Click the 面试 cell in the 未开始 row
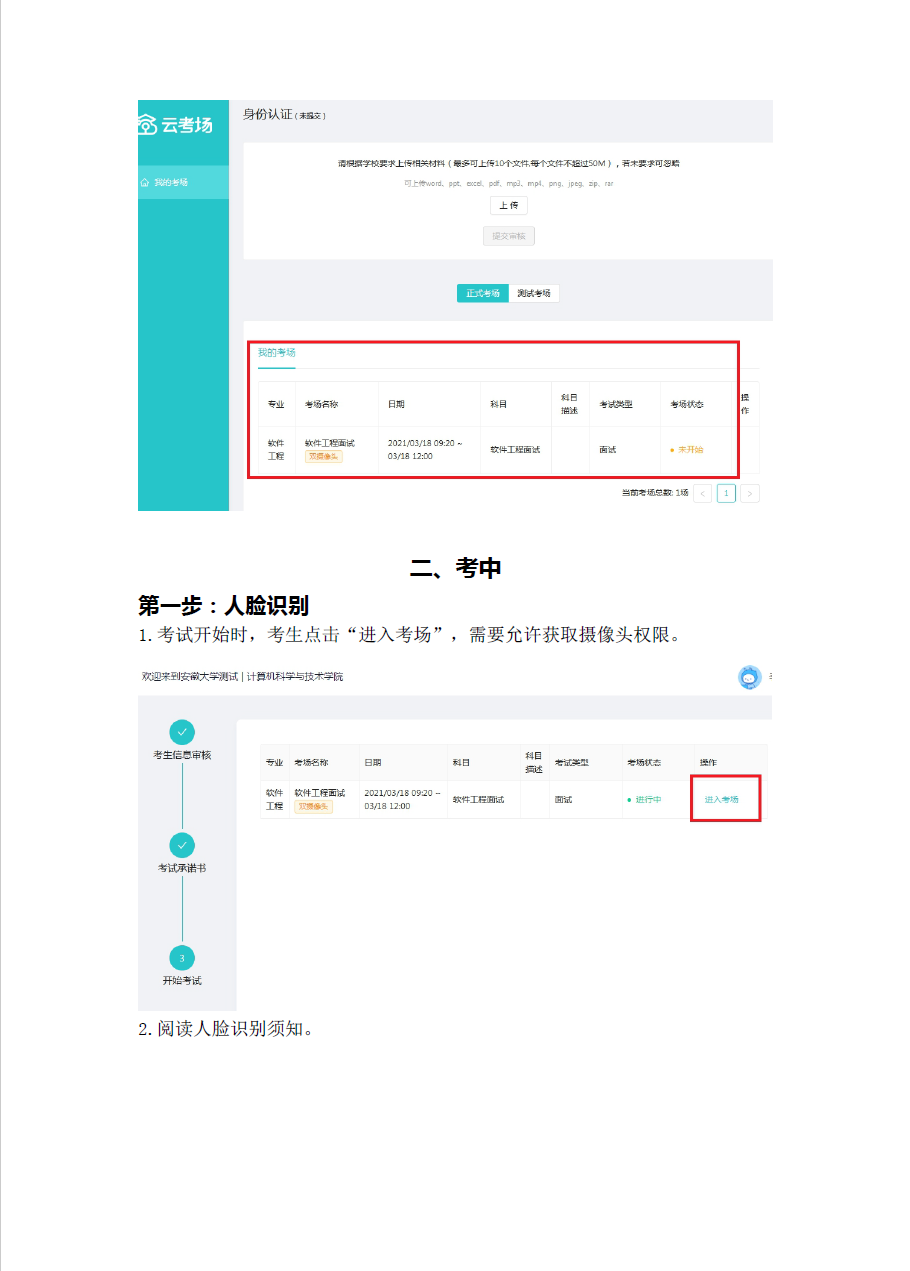The width and height of the screenshot is (910, 1271). [608, 450]
